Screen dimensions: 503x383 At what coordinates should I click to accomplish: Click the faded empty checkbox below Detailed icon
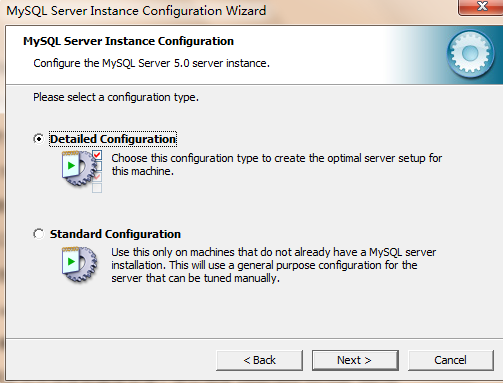(x=97, y=188)
